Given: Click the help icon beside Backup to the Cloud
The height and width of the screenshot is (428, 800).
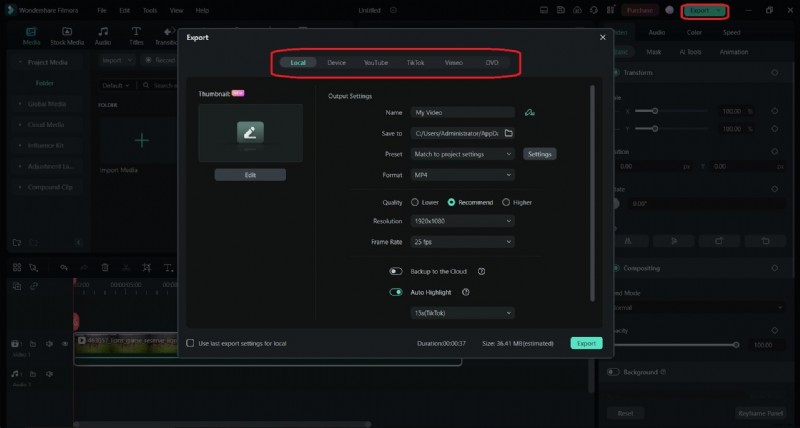Looking at the screenshot, I should pos(481,271).
